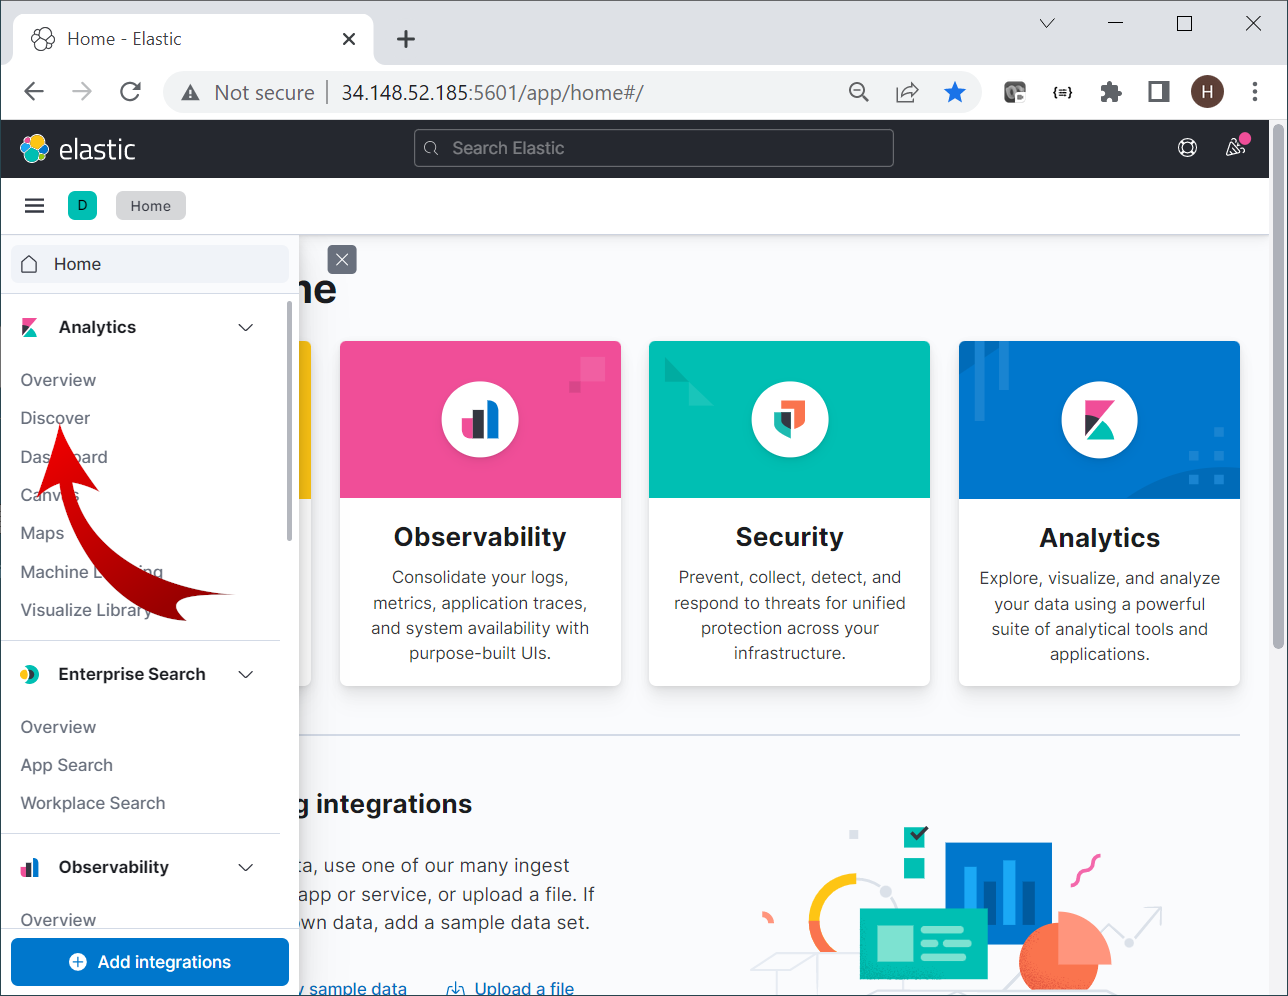Click inside the Search Elastic field
The image size is (1288, 996).
(x=653, y=147)
